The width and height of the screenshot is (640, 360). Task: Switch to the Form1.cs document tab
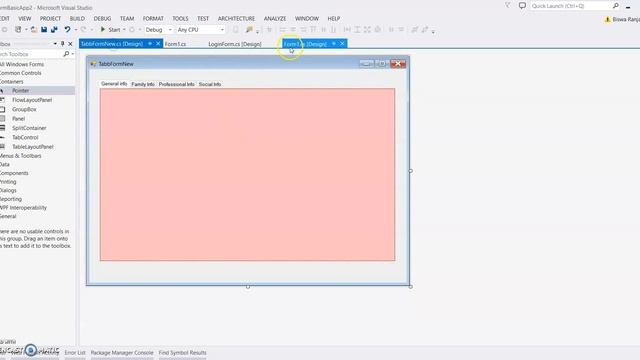click(x=176, y=44)
